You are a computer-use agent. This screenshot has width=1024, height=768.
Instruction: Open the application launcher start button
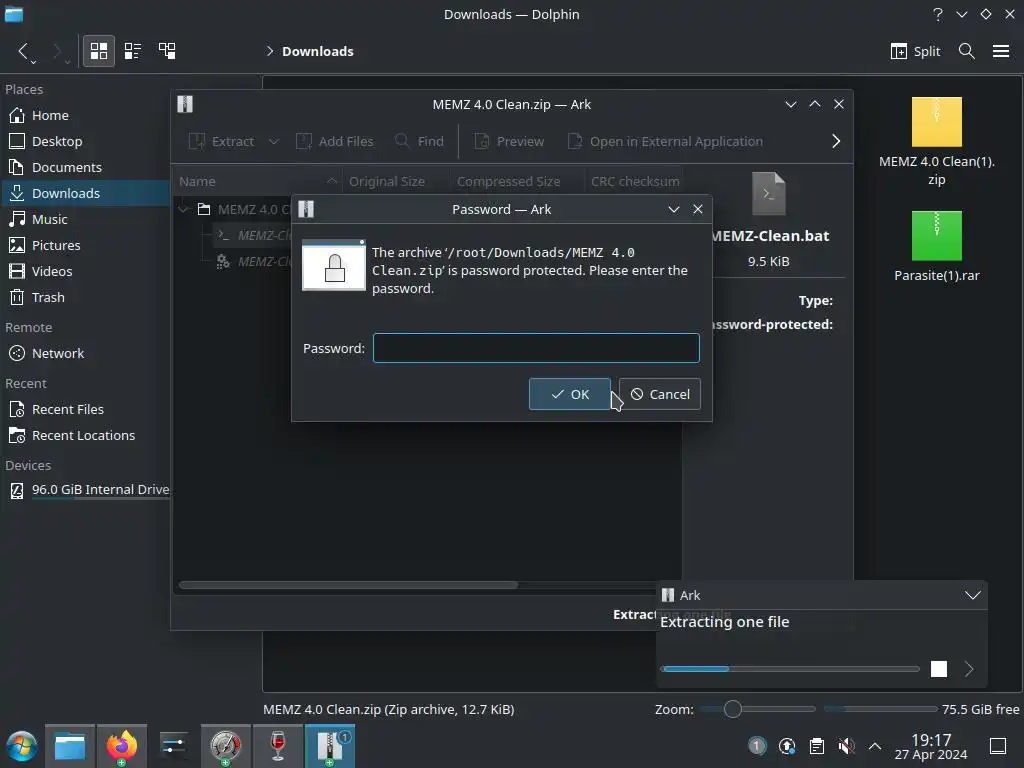point(22,746)
